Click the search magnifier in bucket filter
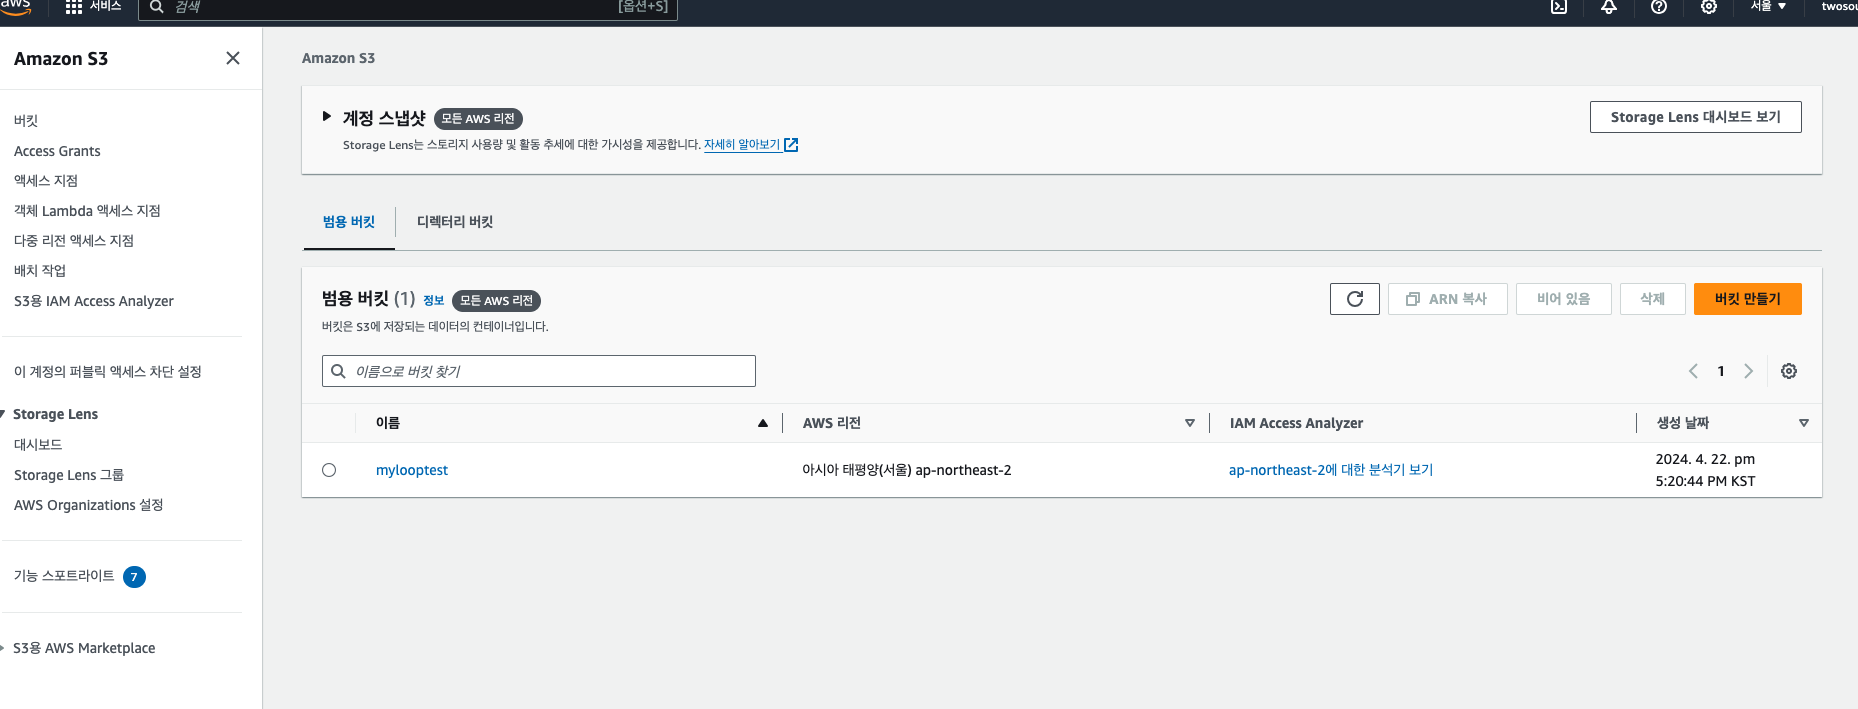 coord(339,371)
